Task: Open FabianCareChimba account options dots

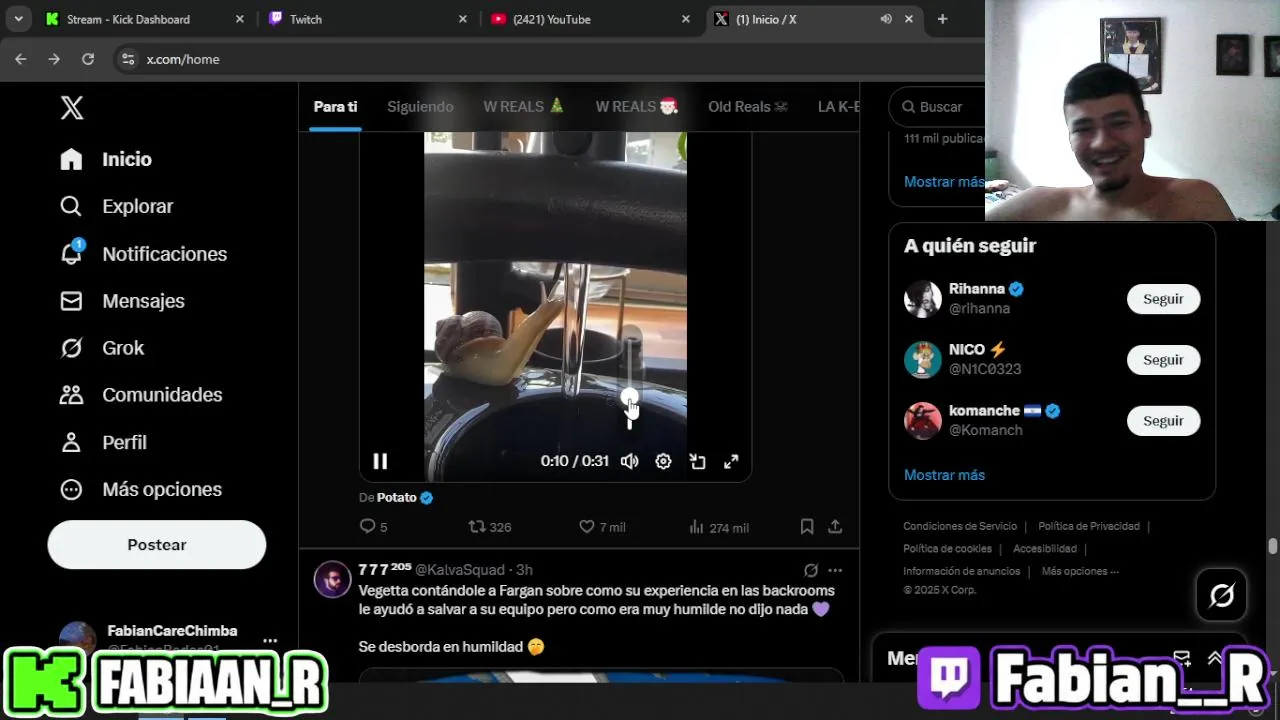Action: point(270,641)
